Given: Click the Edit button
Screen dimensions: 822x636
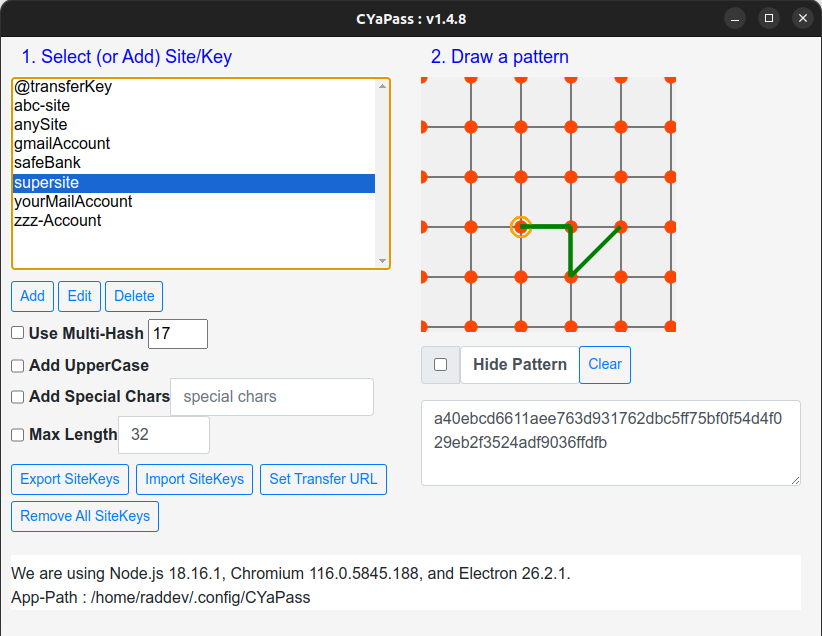Looking at the screenshot, I should pyautogui.click(x=80, y=296).
